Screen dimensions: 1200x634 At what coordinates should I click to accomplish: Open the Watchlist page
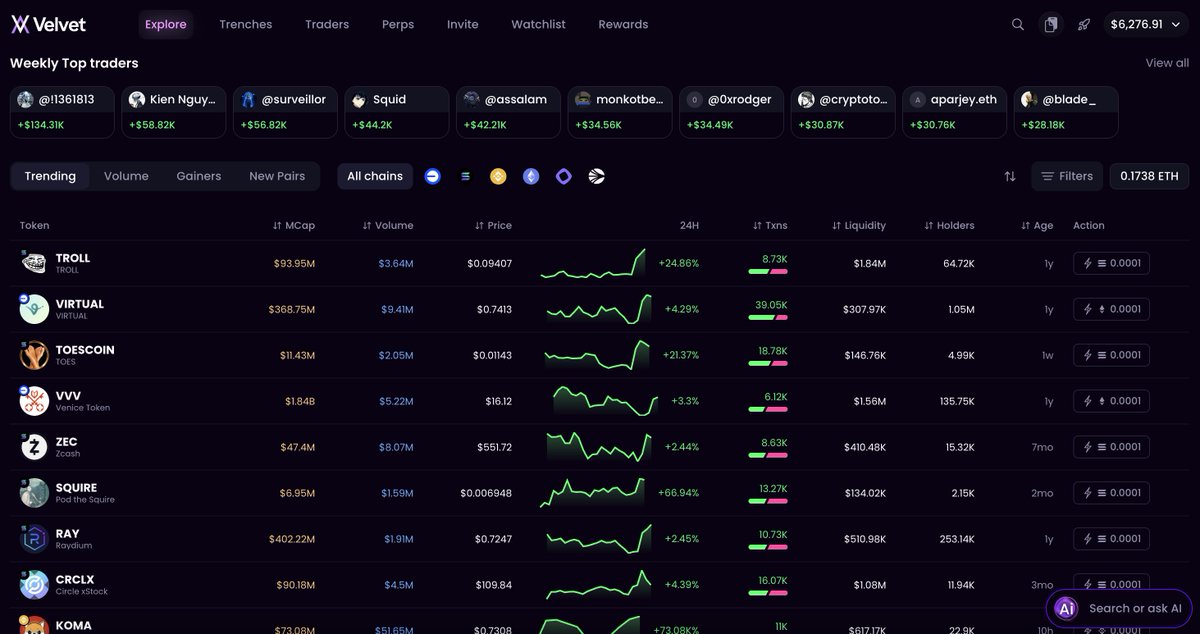click(539, 24)
